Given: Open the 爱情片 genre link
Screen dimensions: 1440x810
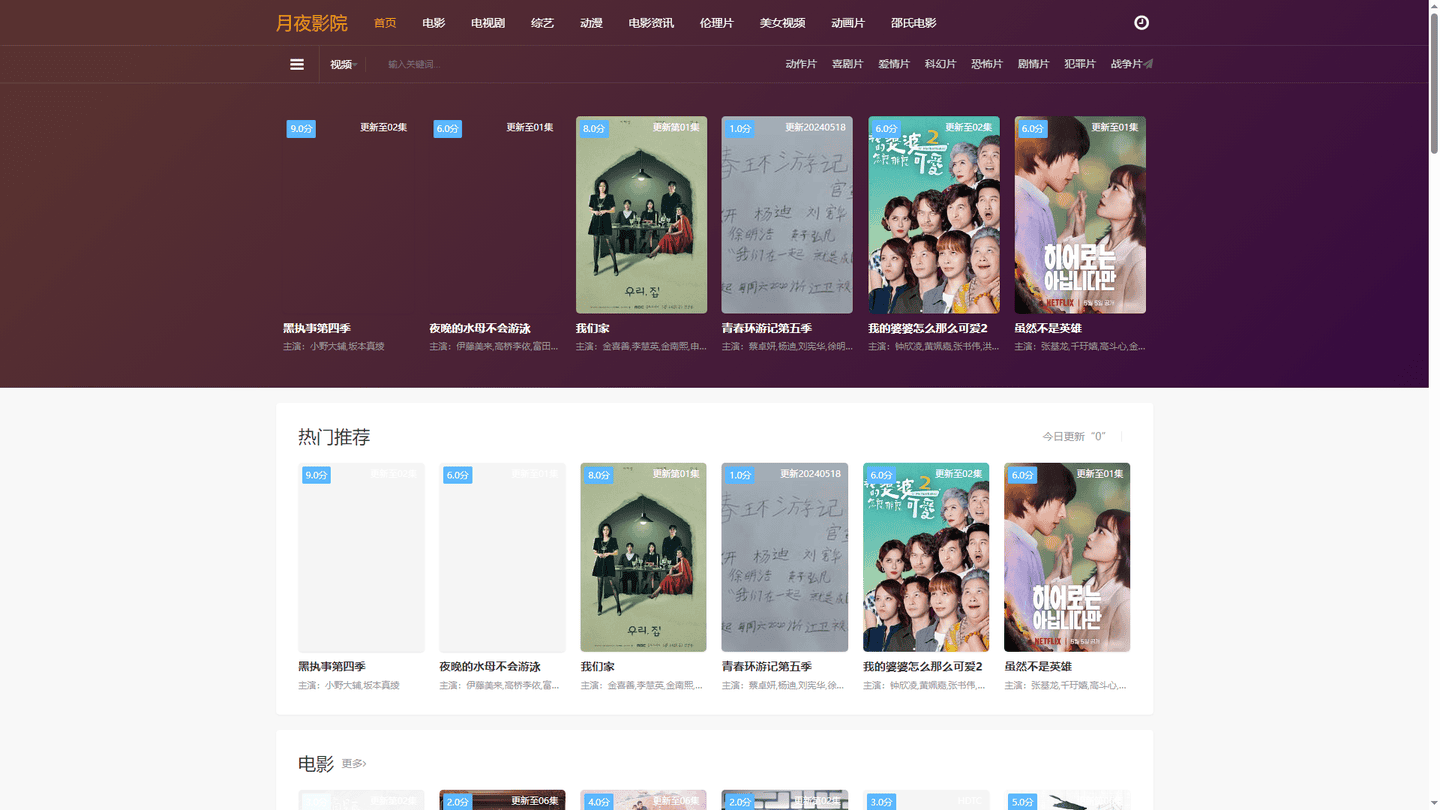Looking at the screenshot, I should click(x=894, y=64).
